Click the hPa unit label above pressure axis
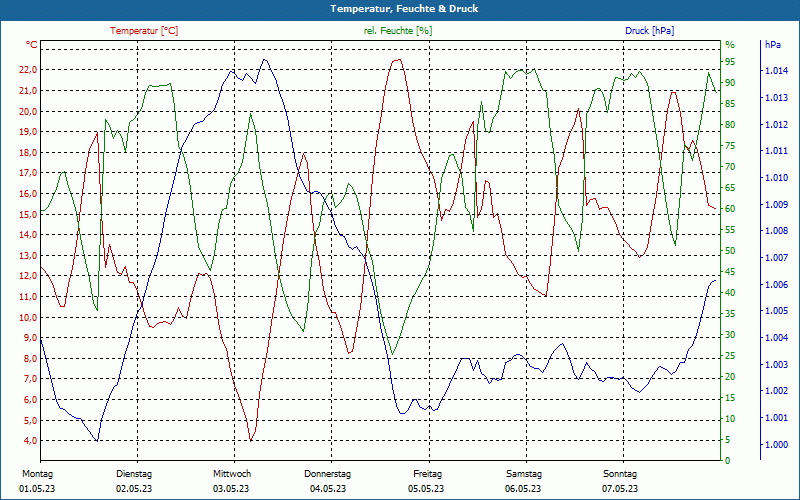800x500 pixels. click(773, 45)
